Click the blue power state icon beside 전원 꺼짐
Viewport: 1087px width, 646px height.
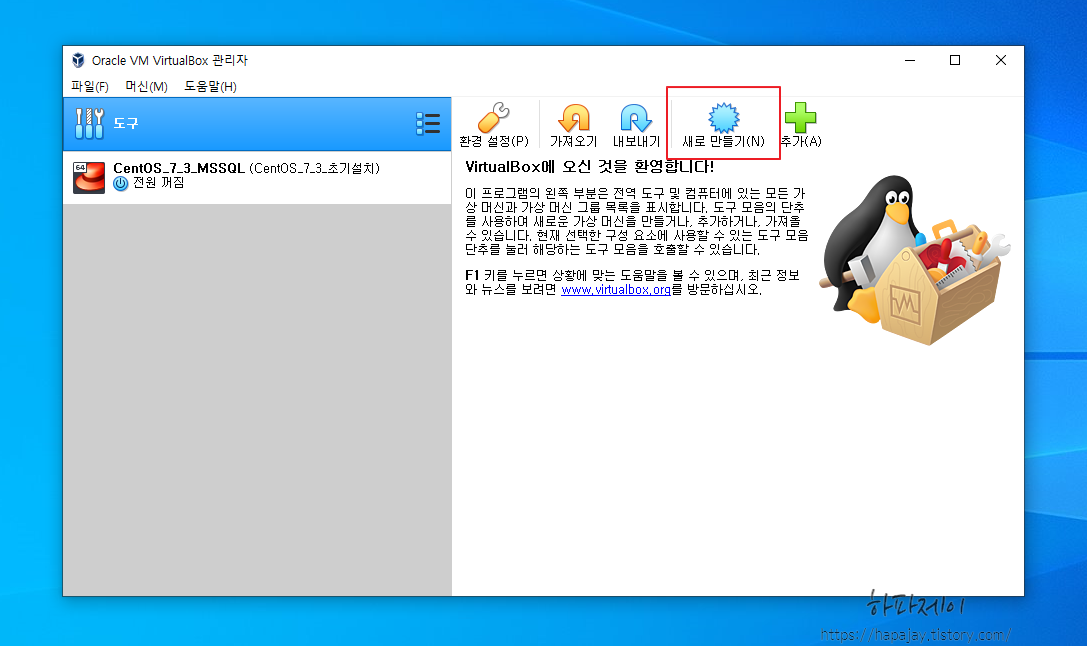tap(121, 184)
